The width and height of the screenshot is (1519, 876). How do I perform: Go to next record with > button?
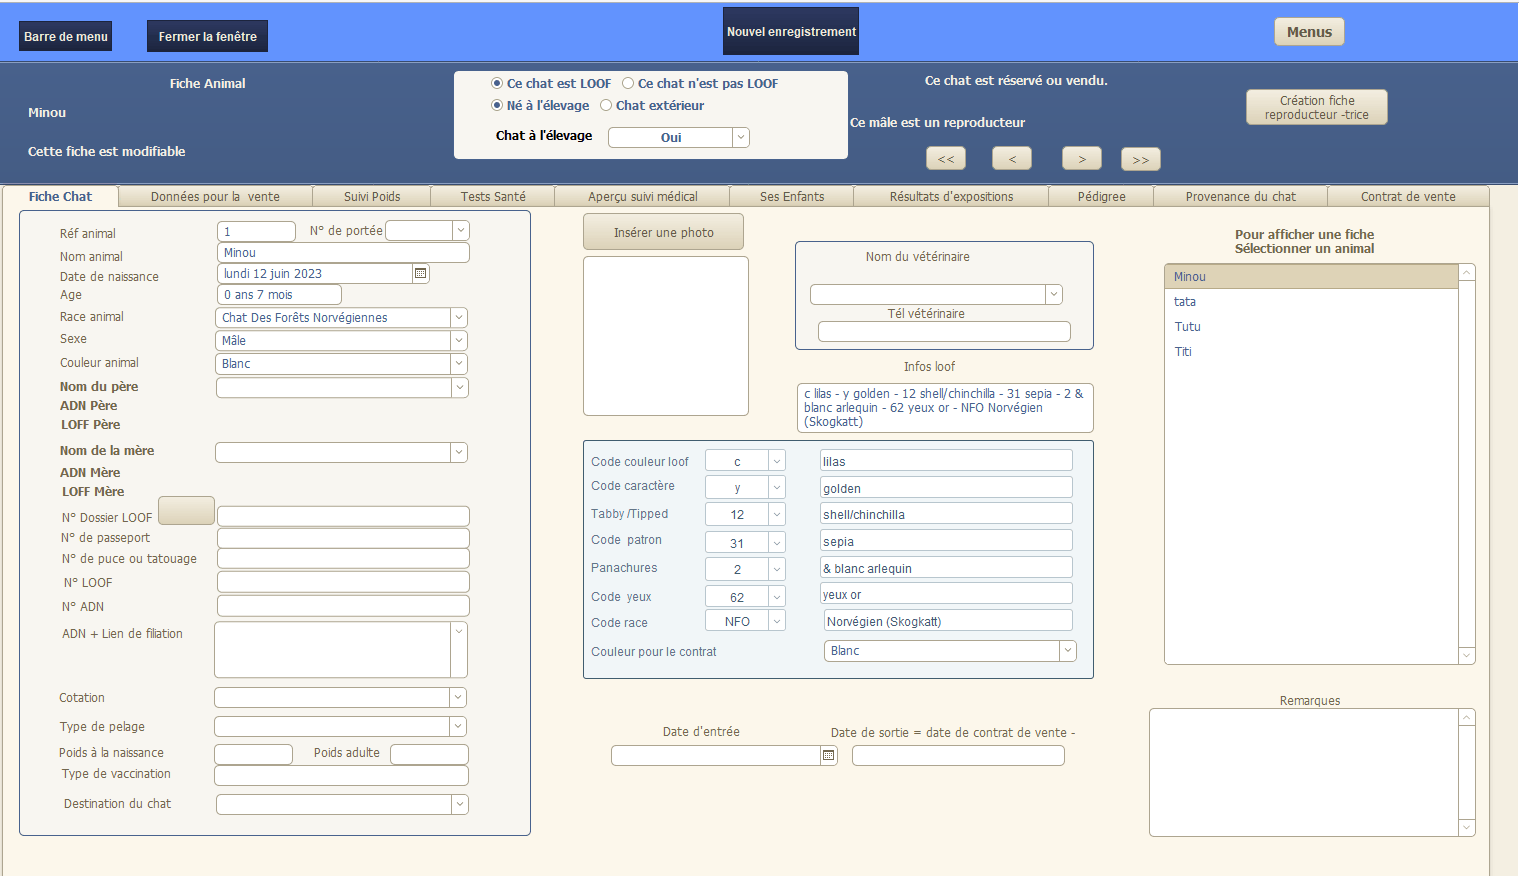coord(1080,158)
